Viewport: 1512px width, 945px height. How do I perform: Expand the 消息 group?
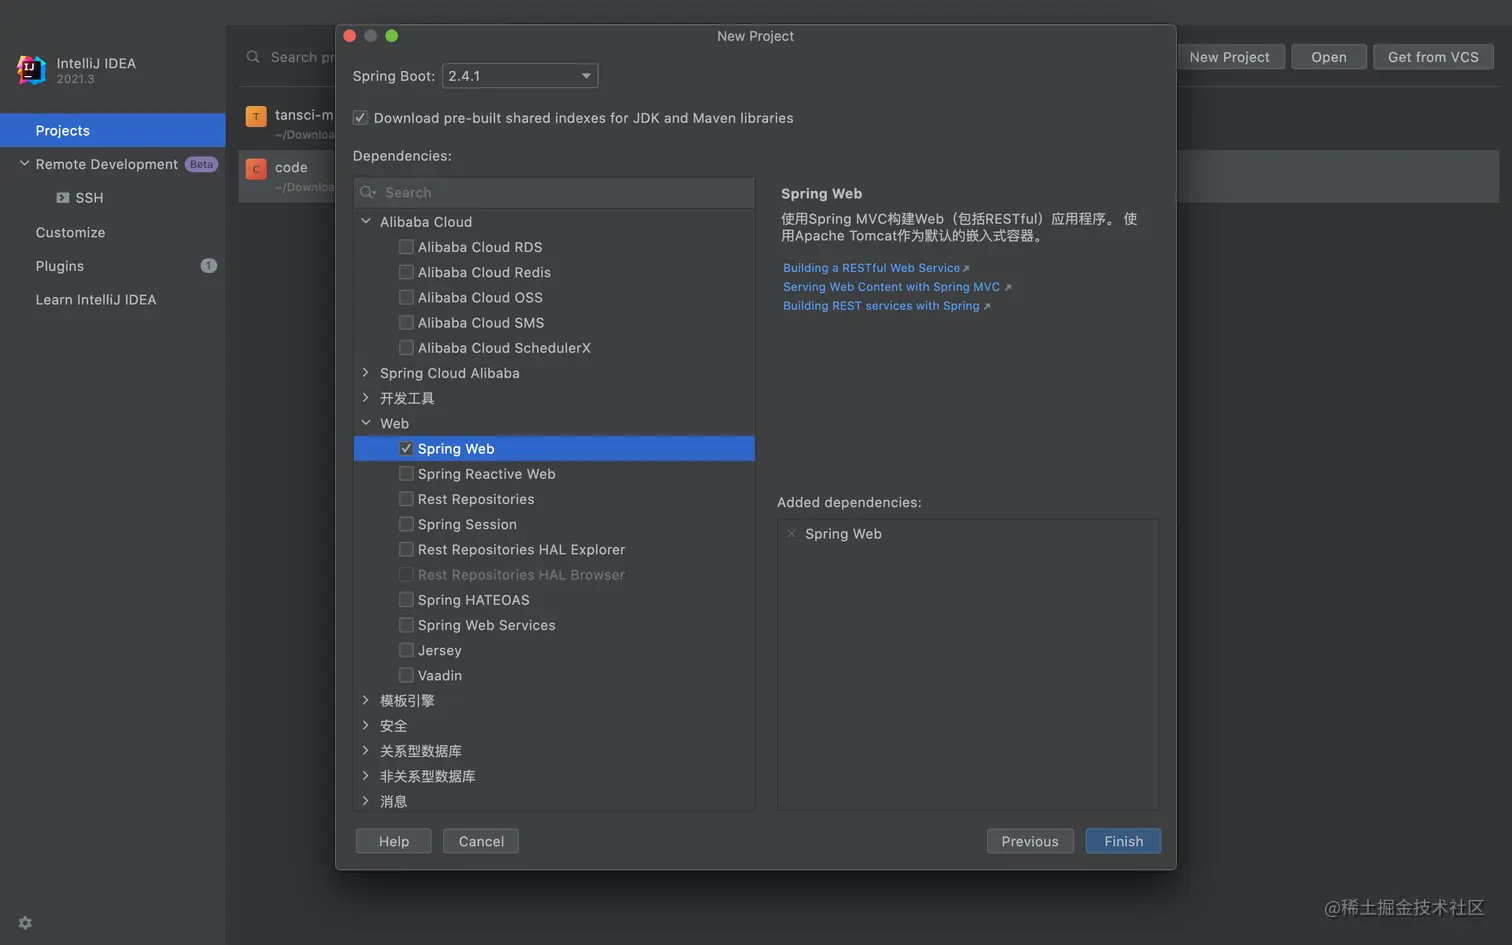[366, 801]
